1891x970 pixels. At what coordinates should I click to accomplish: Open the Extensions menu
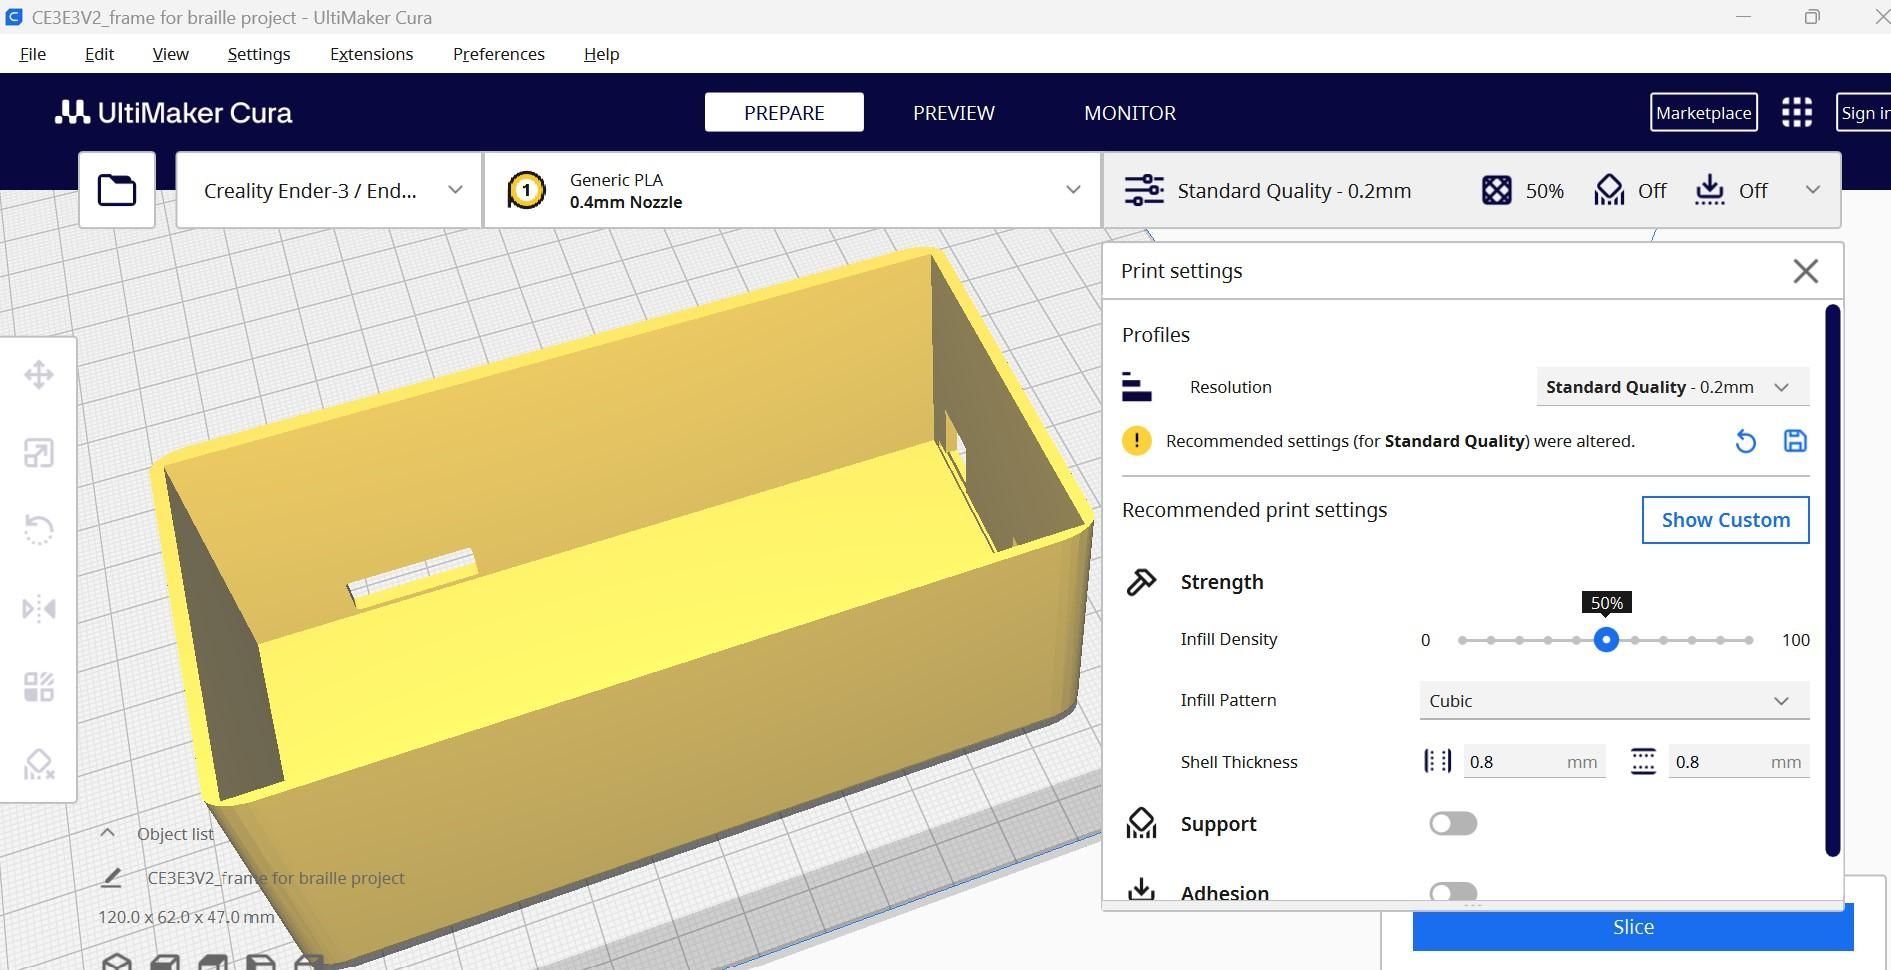click(371, 54)
